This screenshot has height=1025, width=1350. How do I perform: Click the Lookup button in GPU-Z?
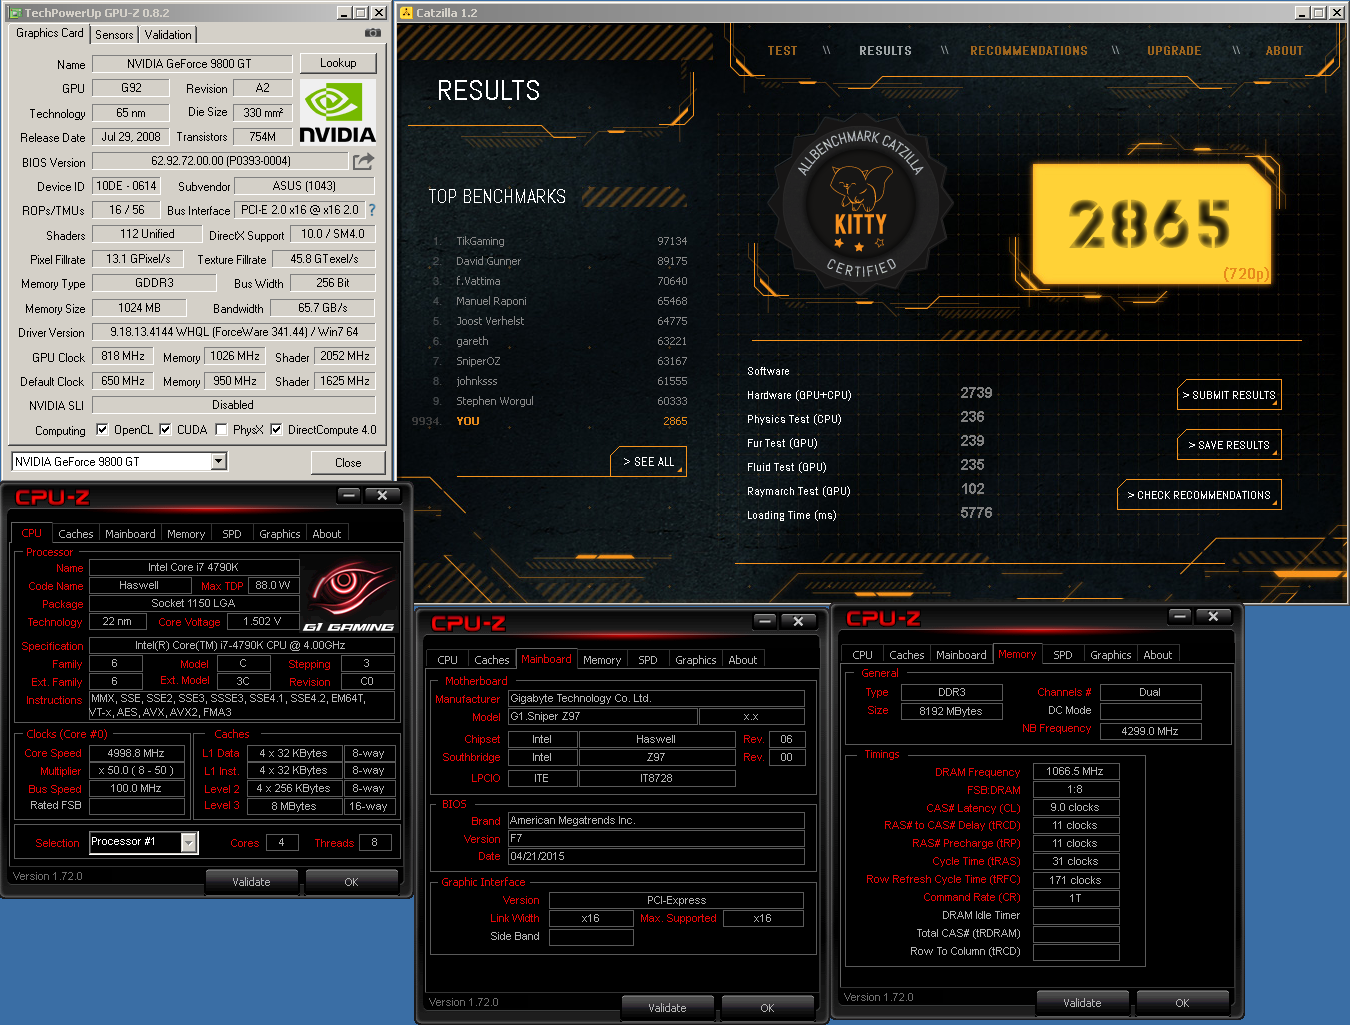coord(338,63)
